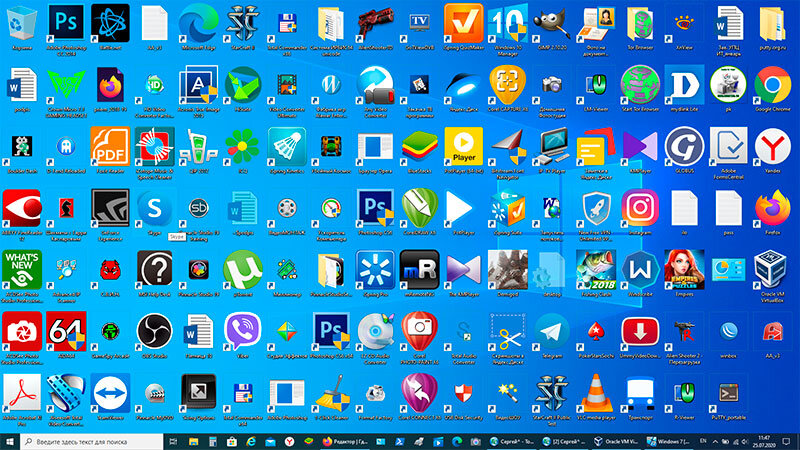
Task: Open the volume tray icon
Action: (744, 441)
